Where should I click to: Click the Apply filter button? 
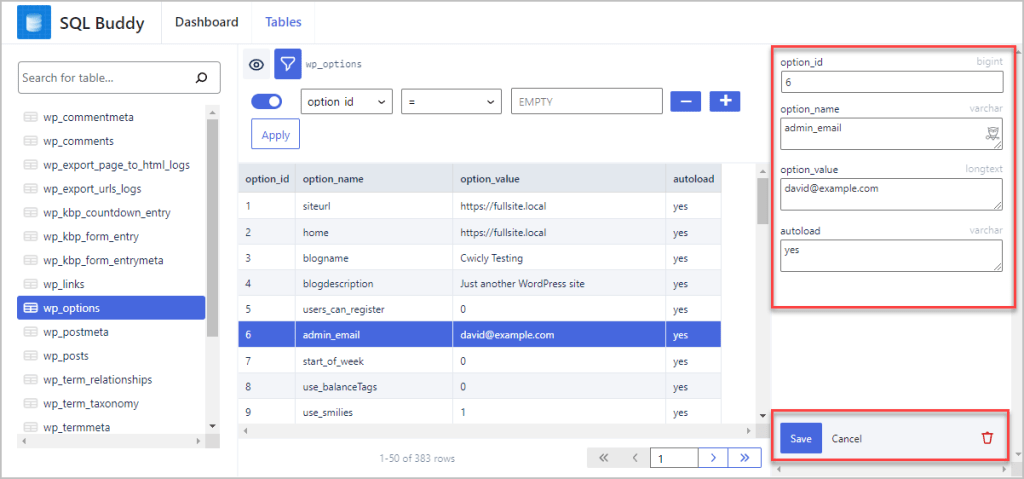[x=276, y=135]
